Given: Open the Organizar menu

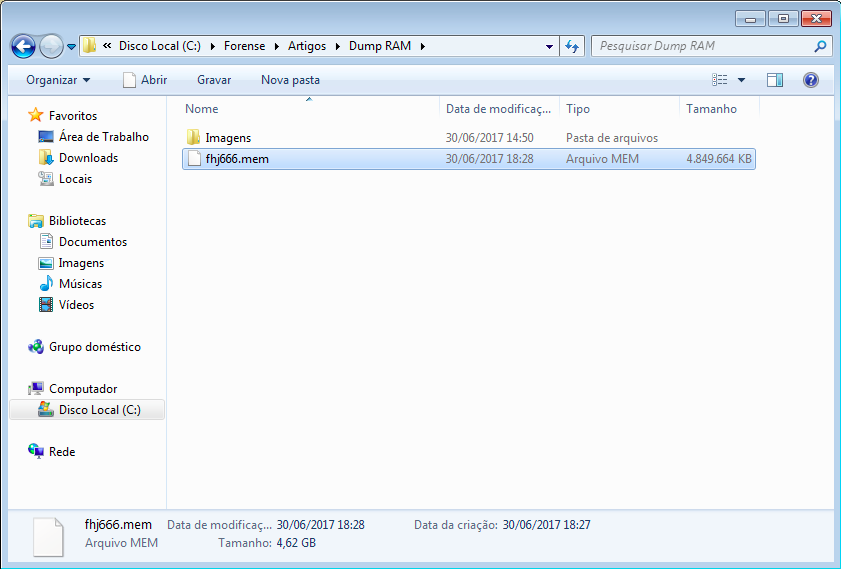Looking at the screenshot, I should 58,80.
